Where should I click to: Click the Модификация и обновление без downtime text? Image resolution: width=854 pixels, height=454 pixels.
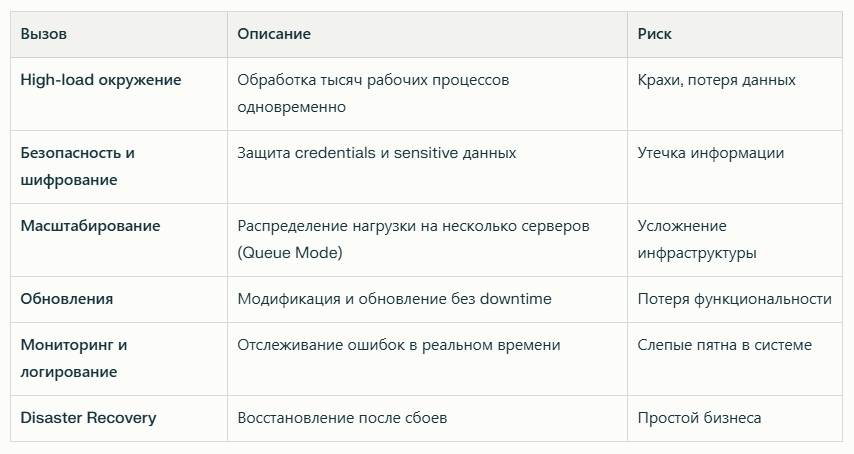tap(394, 299)
